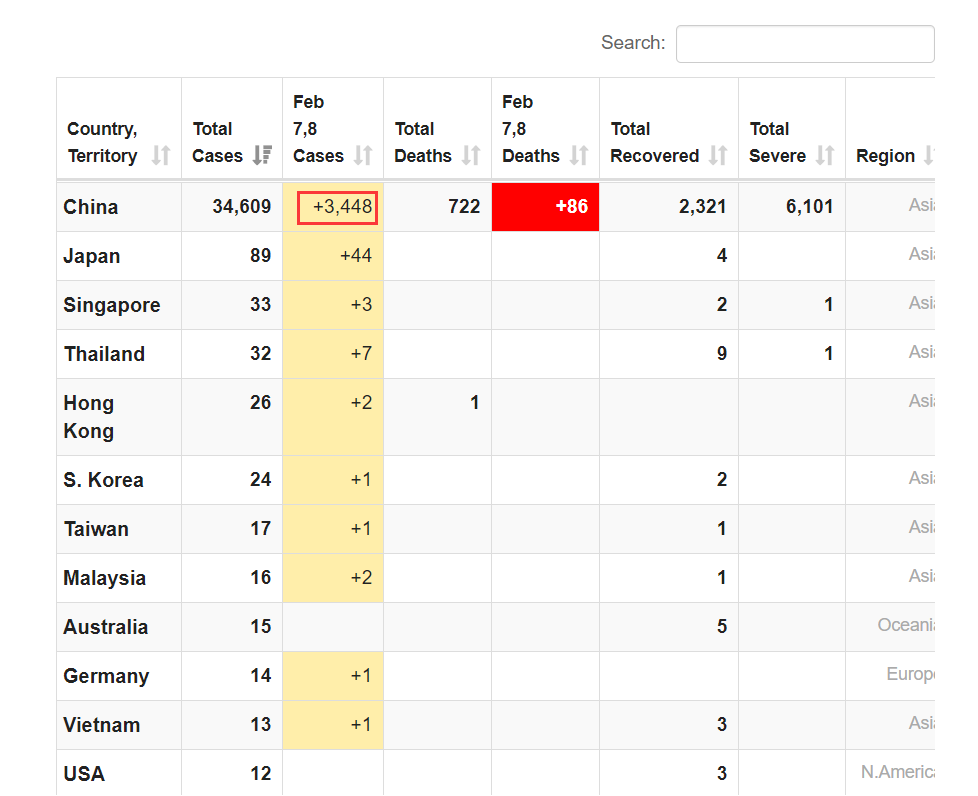Sort by Country, Territory sort icon
The width and height of the screenshot is (978, 796).
[x=161, y=156]
